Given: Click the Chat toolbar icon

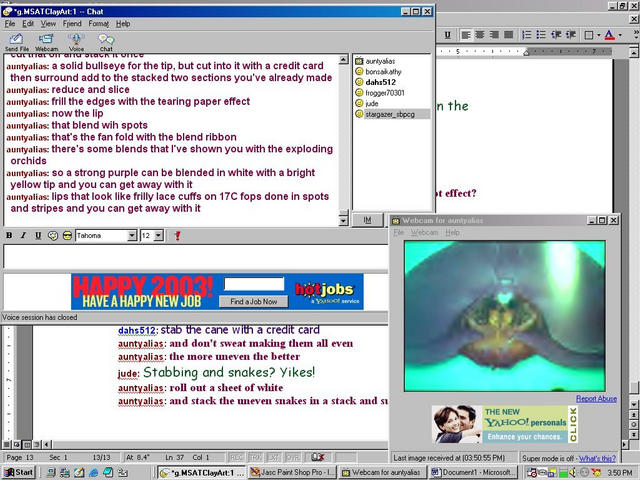Looking at the screenshot, I should pos(106,42).
